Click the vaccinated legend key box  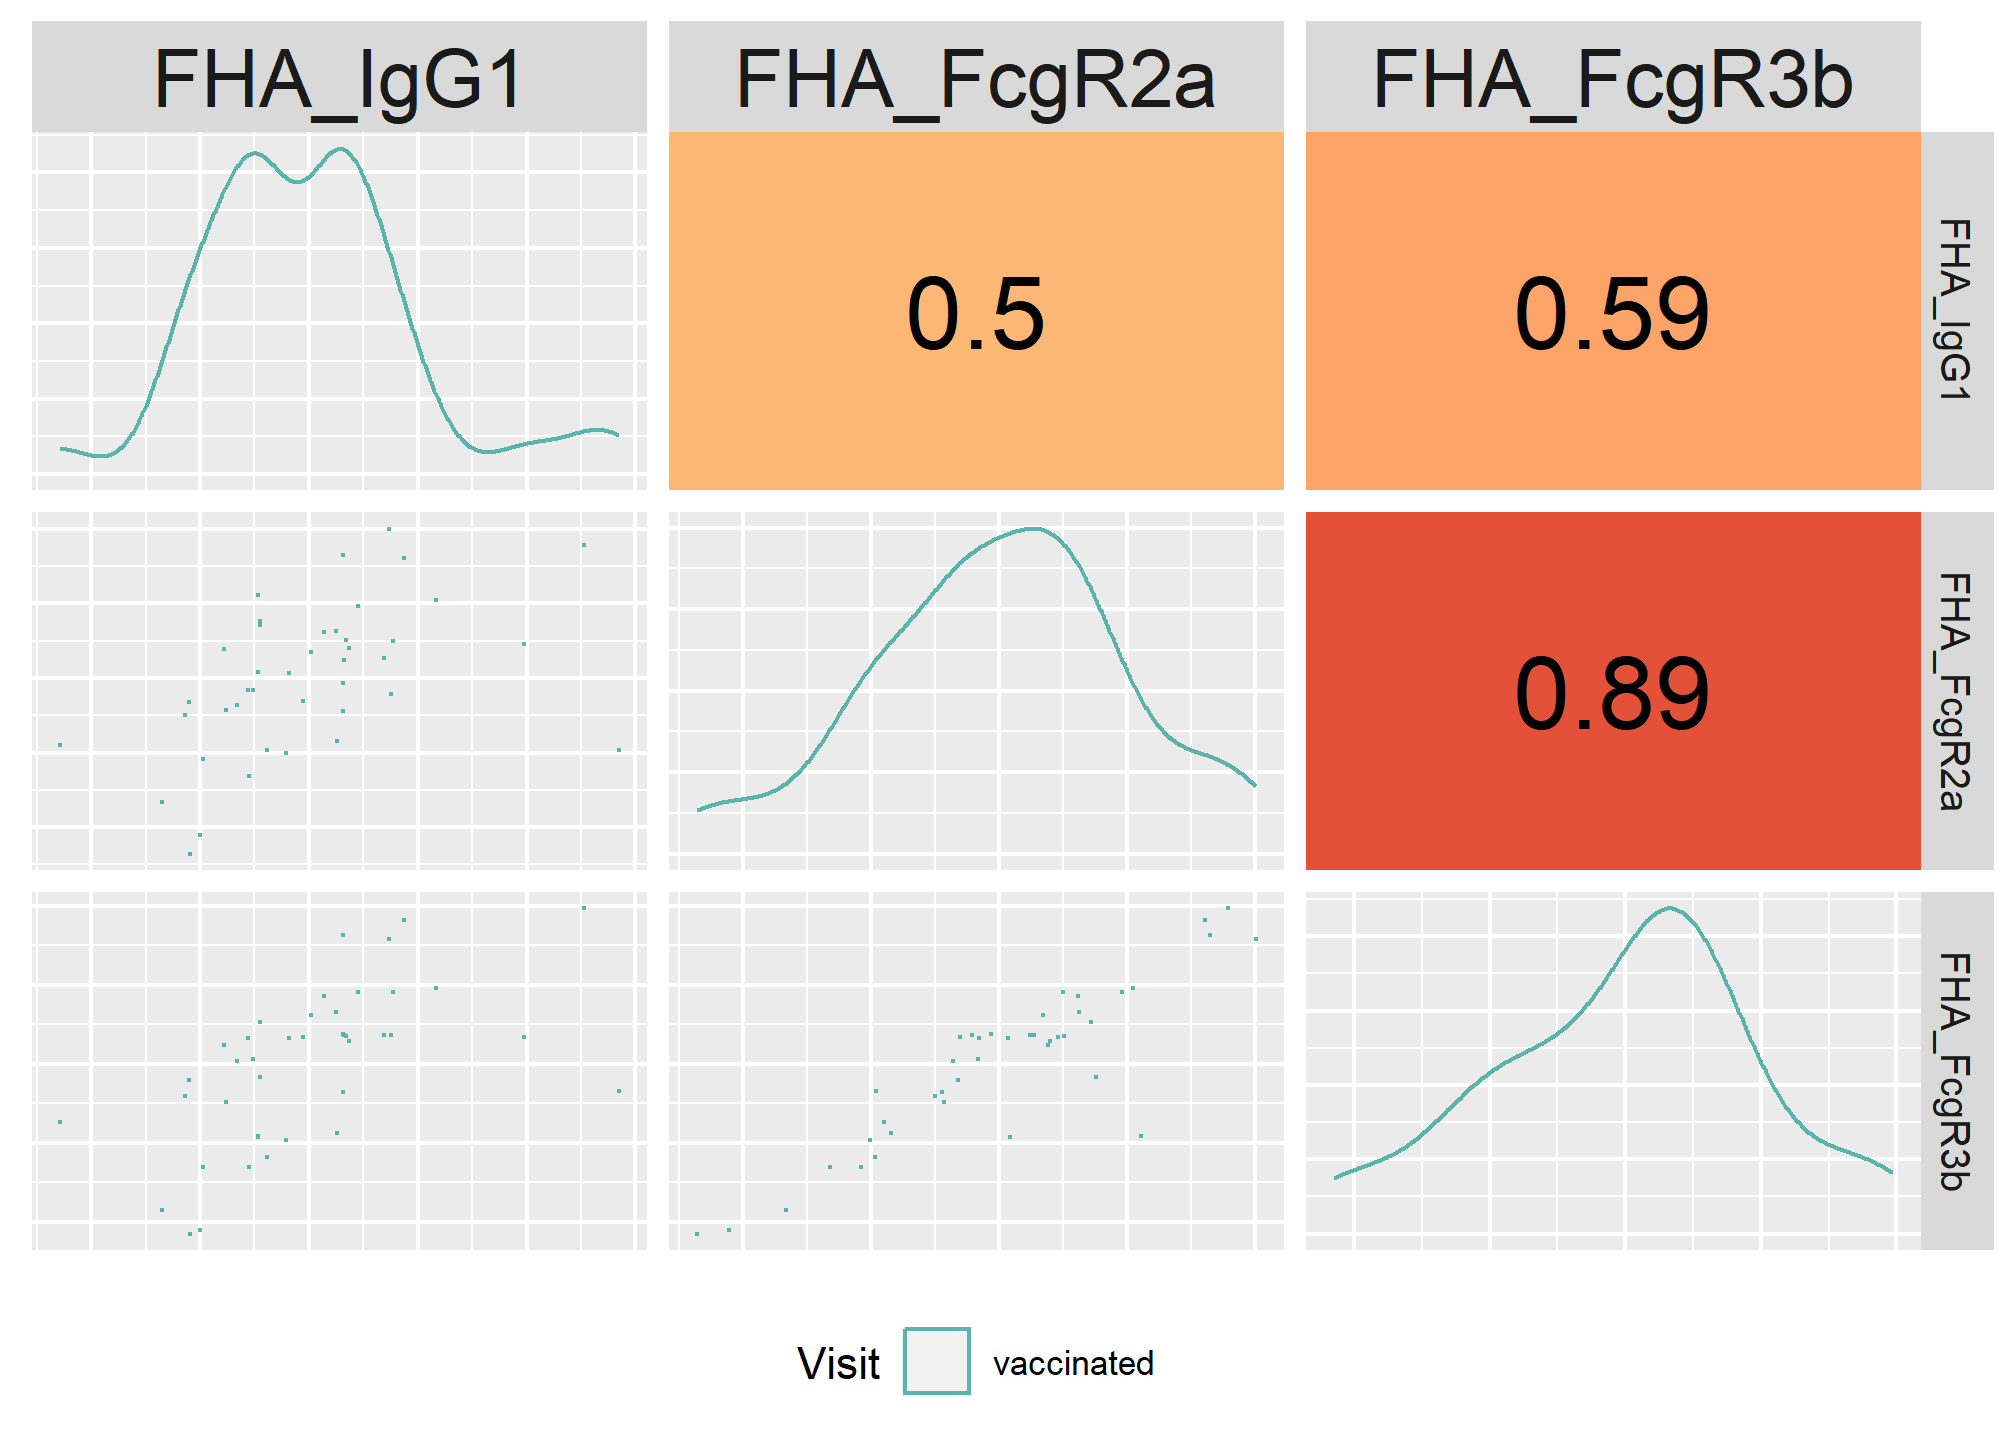coord(937,1361)
